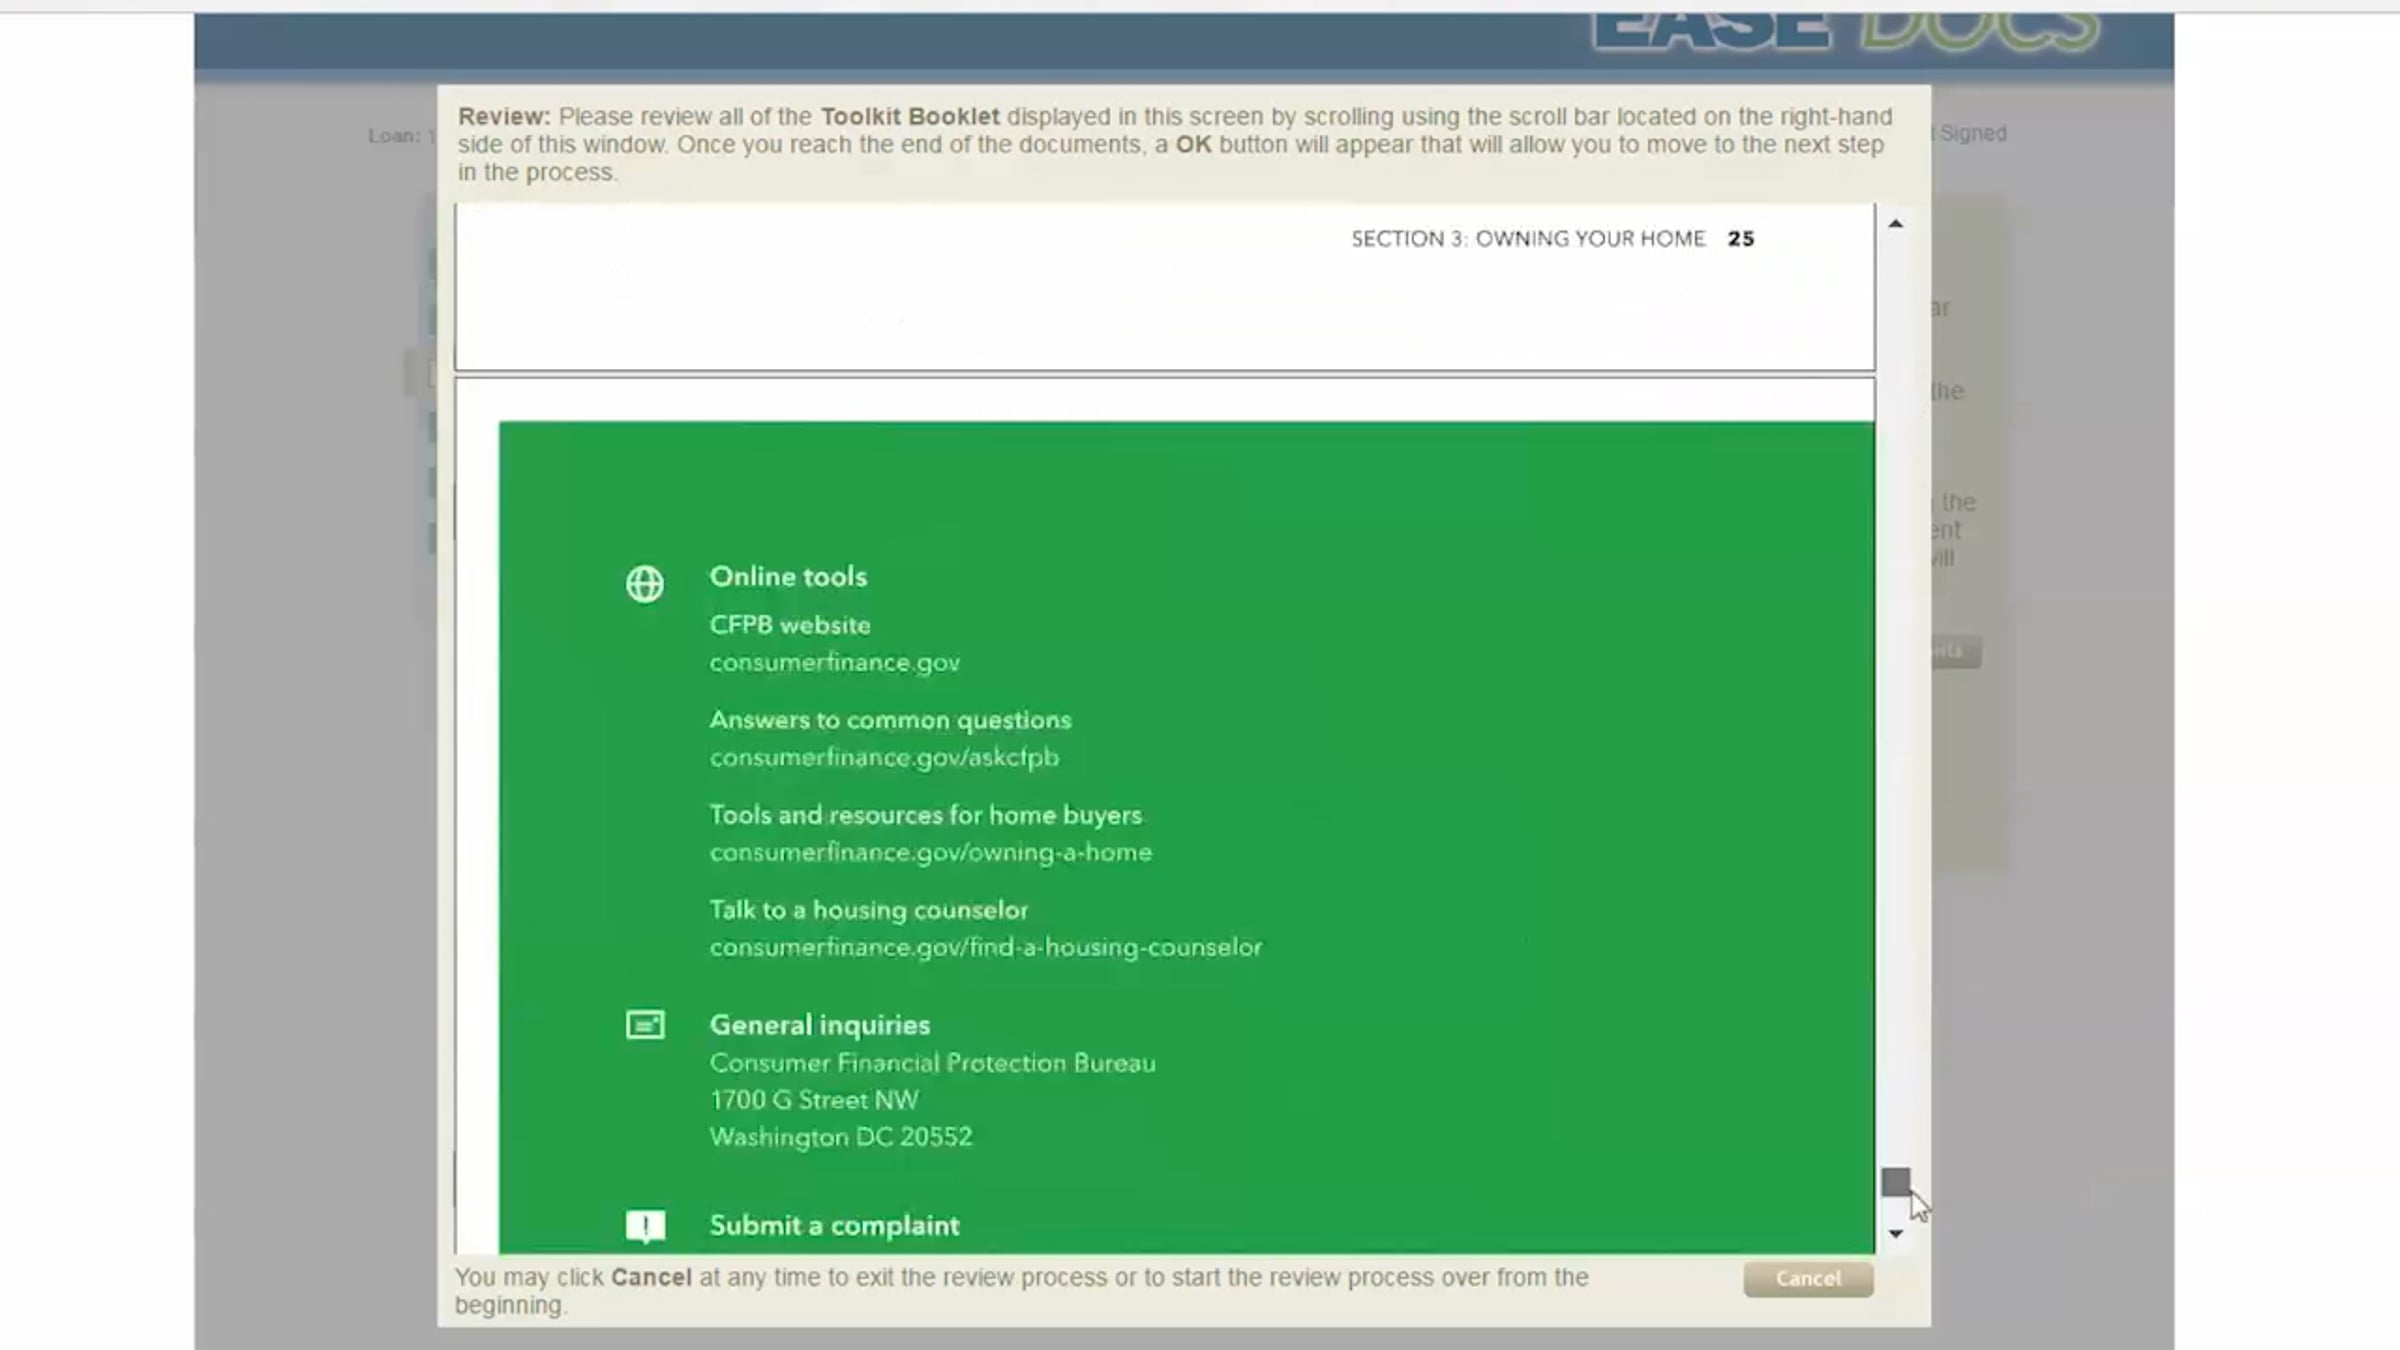Click the 1700 G Street NW address line

tap(814, 1100)
